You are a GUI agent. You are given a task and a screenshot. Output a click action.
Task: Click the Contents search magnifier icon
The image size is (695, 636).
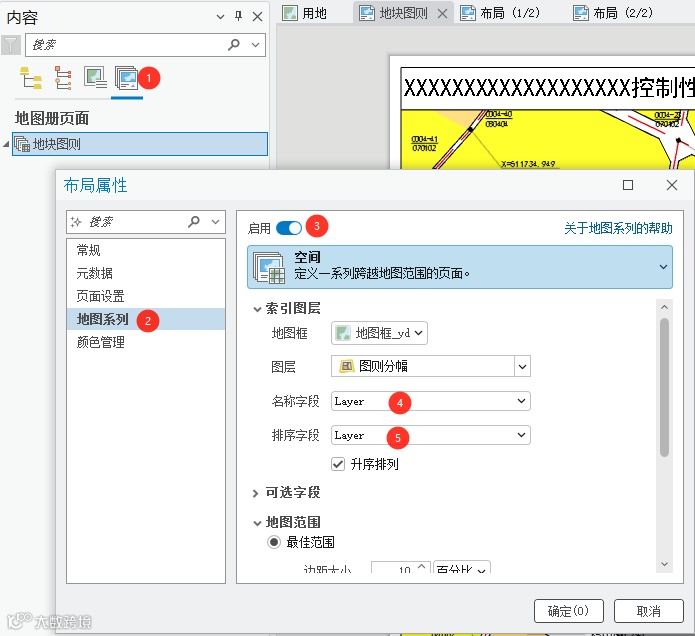coord(234,44)
